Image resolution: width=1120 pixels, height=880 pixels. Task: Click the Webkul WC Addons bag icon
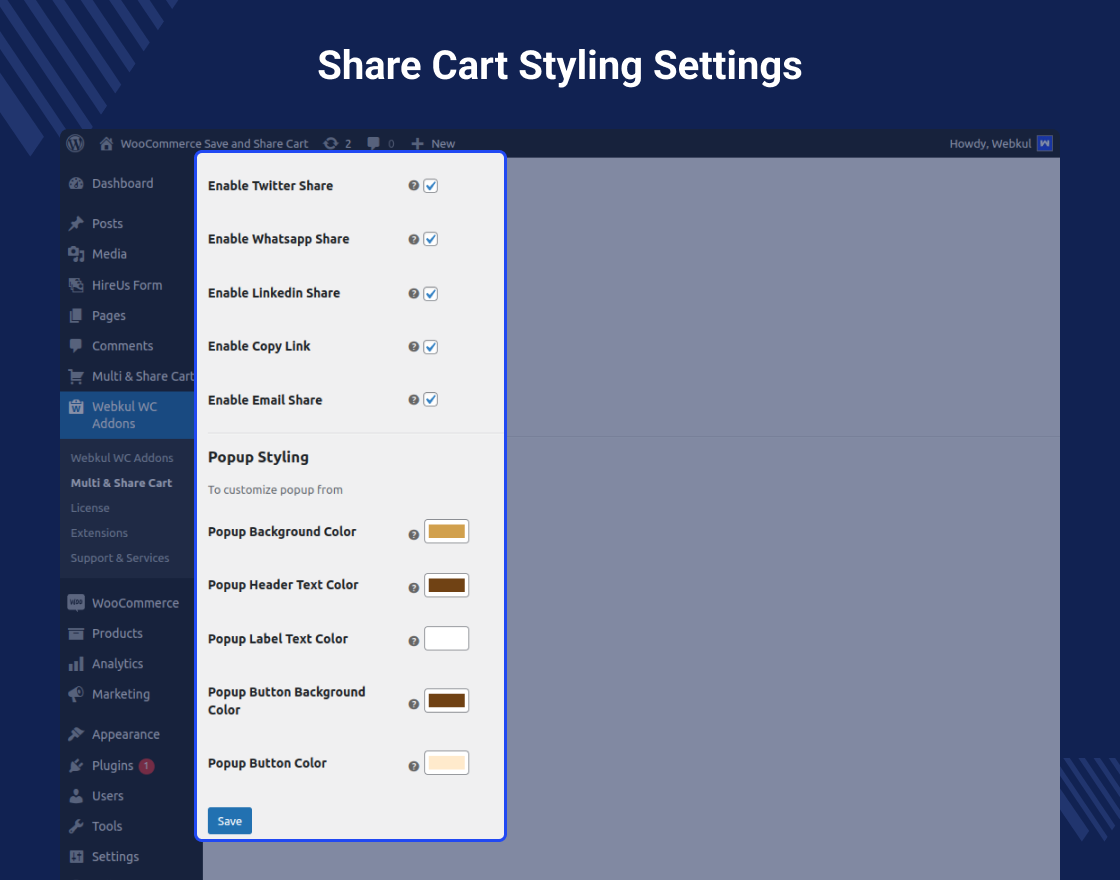coord(76,407)
